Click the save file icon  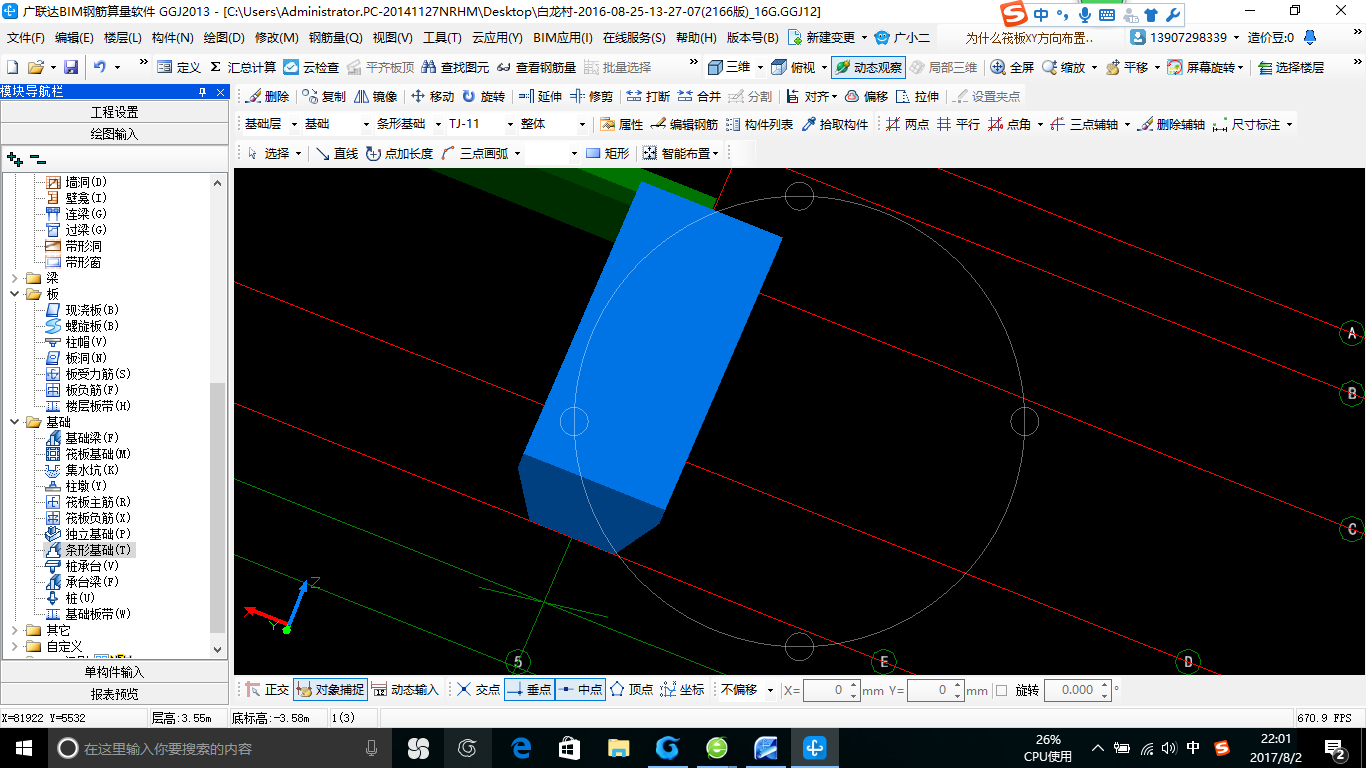click(71, 67)
